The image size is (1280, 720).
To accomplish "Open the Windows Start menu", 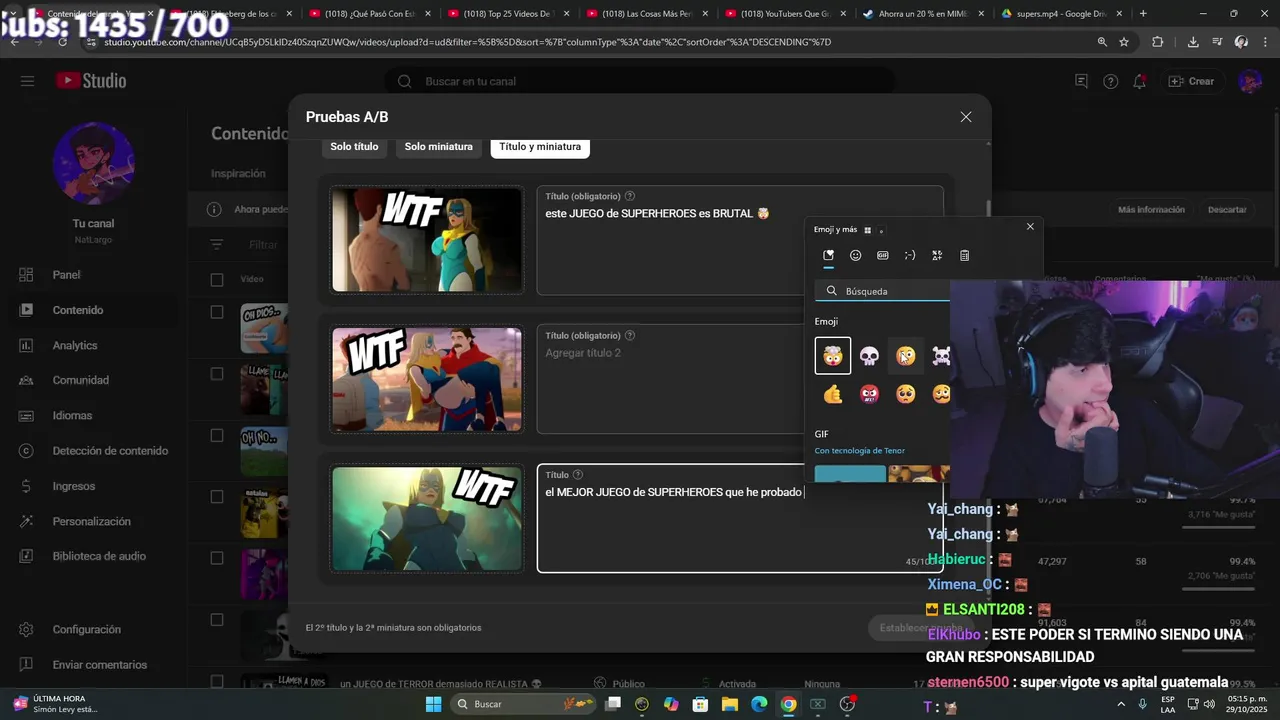I will [x=433, y=704].
